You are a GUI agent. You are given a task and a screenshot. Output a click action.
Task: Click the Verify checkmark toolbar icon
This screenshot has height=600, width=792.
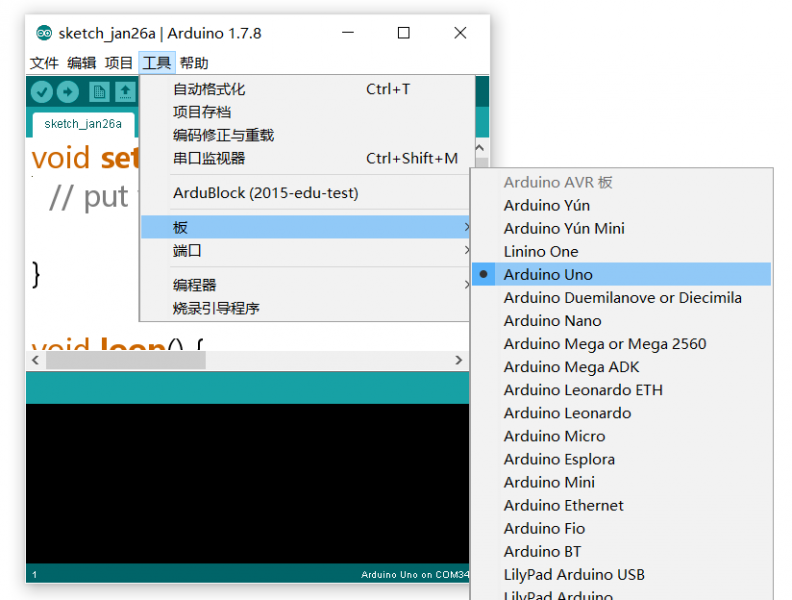pos(41,92)
